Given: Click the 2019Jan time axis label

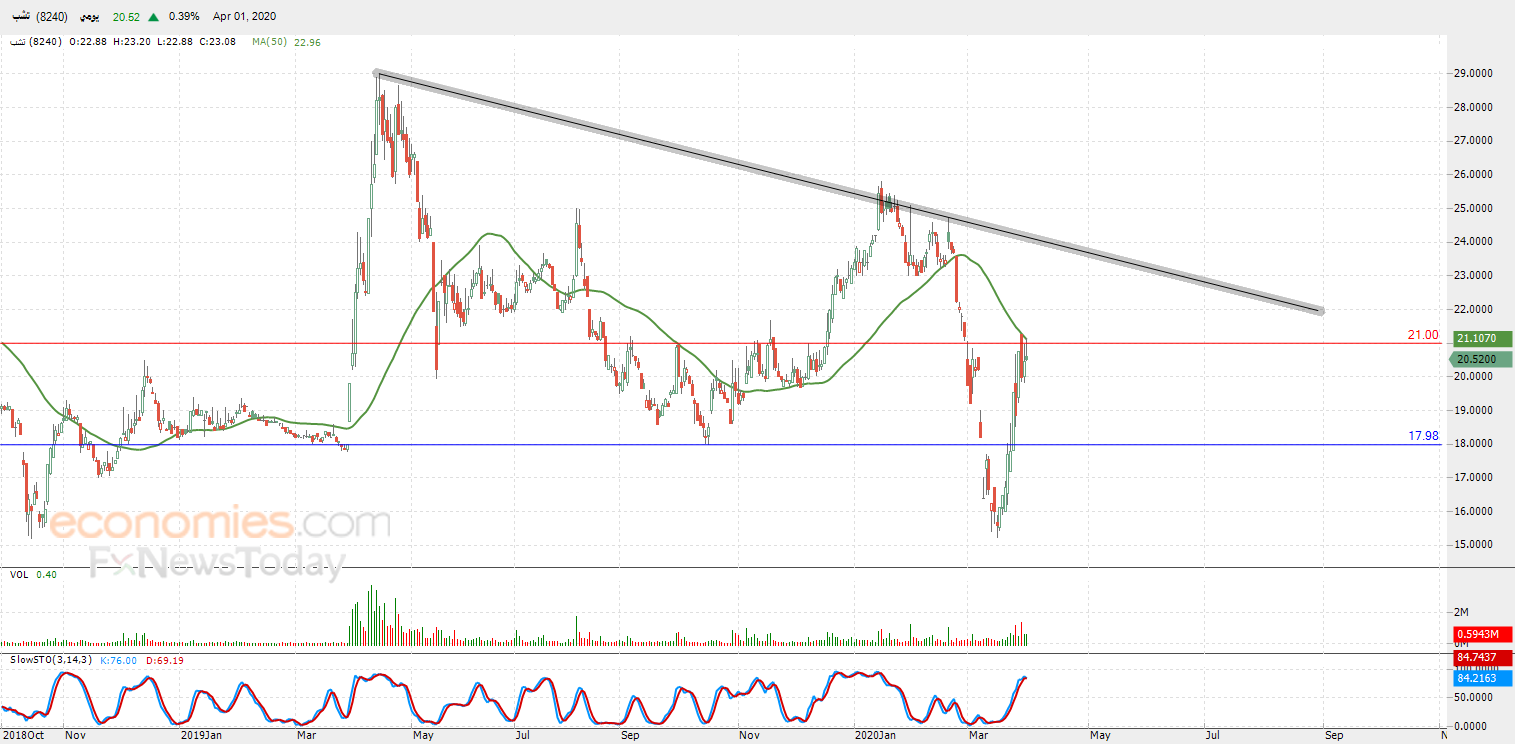Looking at the screenshot, I should coord(200,735).
